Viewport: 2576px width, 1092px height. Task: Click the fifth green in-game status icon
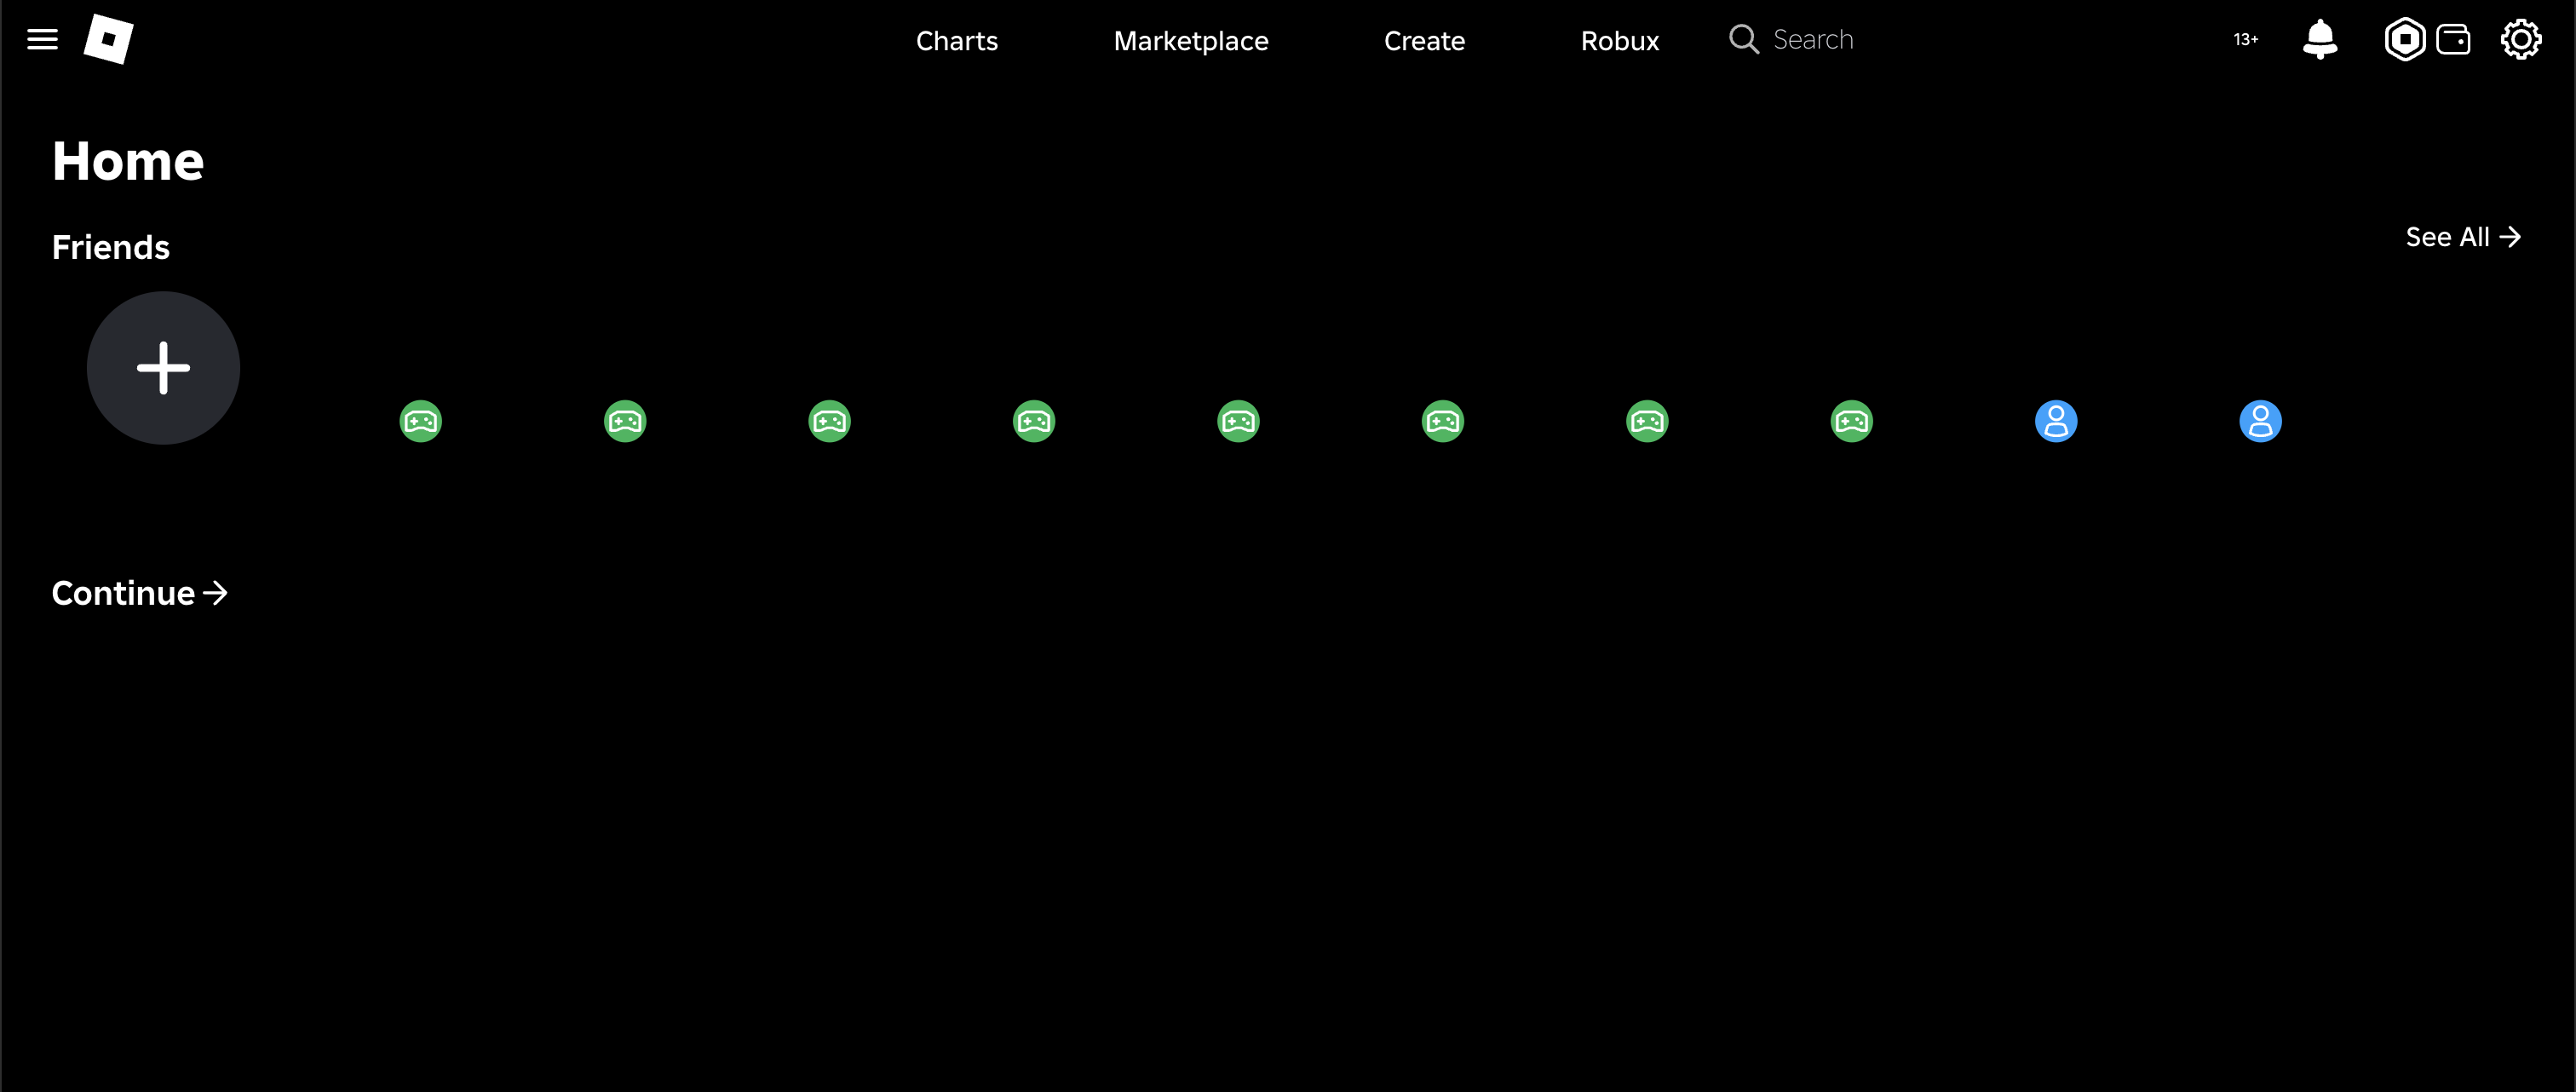tap(1238, 421)
